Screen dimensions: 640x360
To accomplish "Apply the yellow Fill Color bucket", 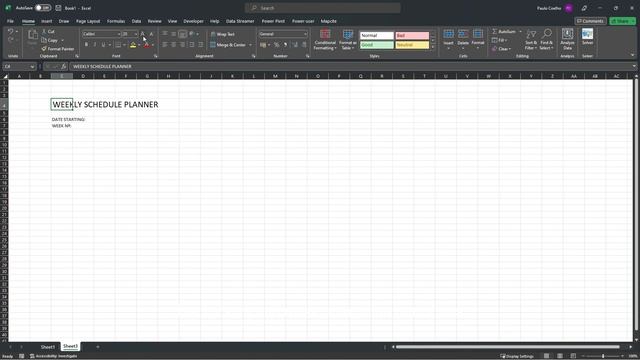I will click(133, 45).
